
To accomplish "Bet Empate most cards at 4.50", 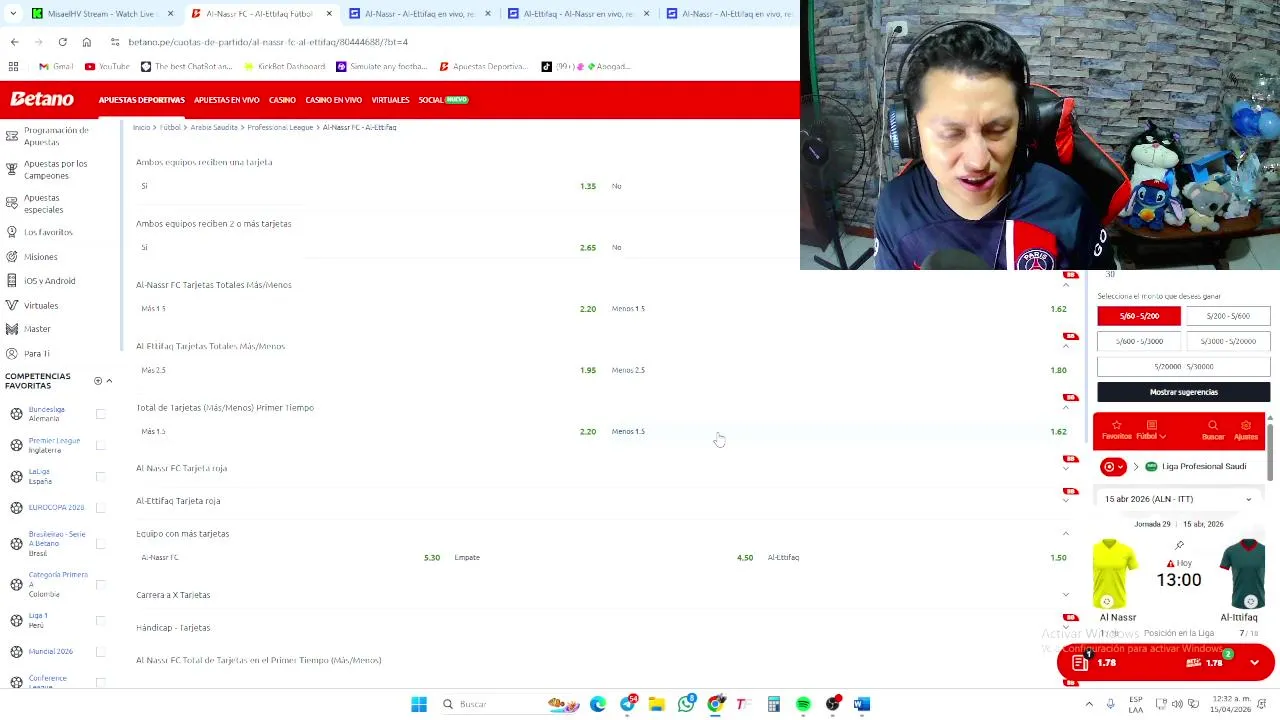I will pyautogui.click(x=603, y=558).
